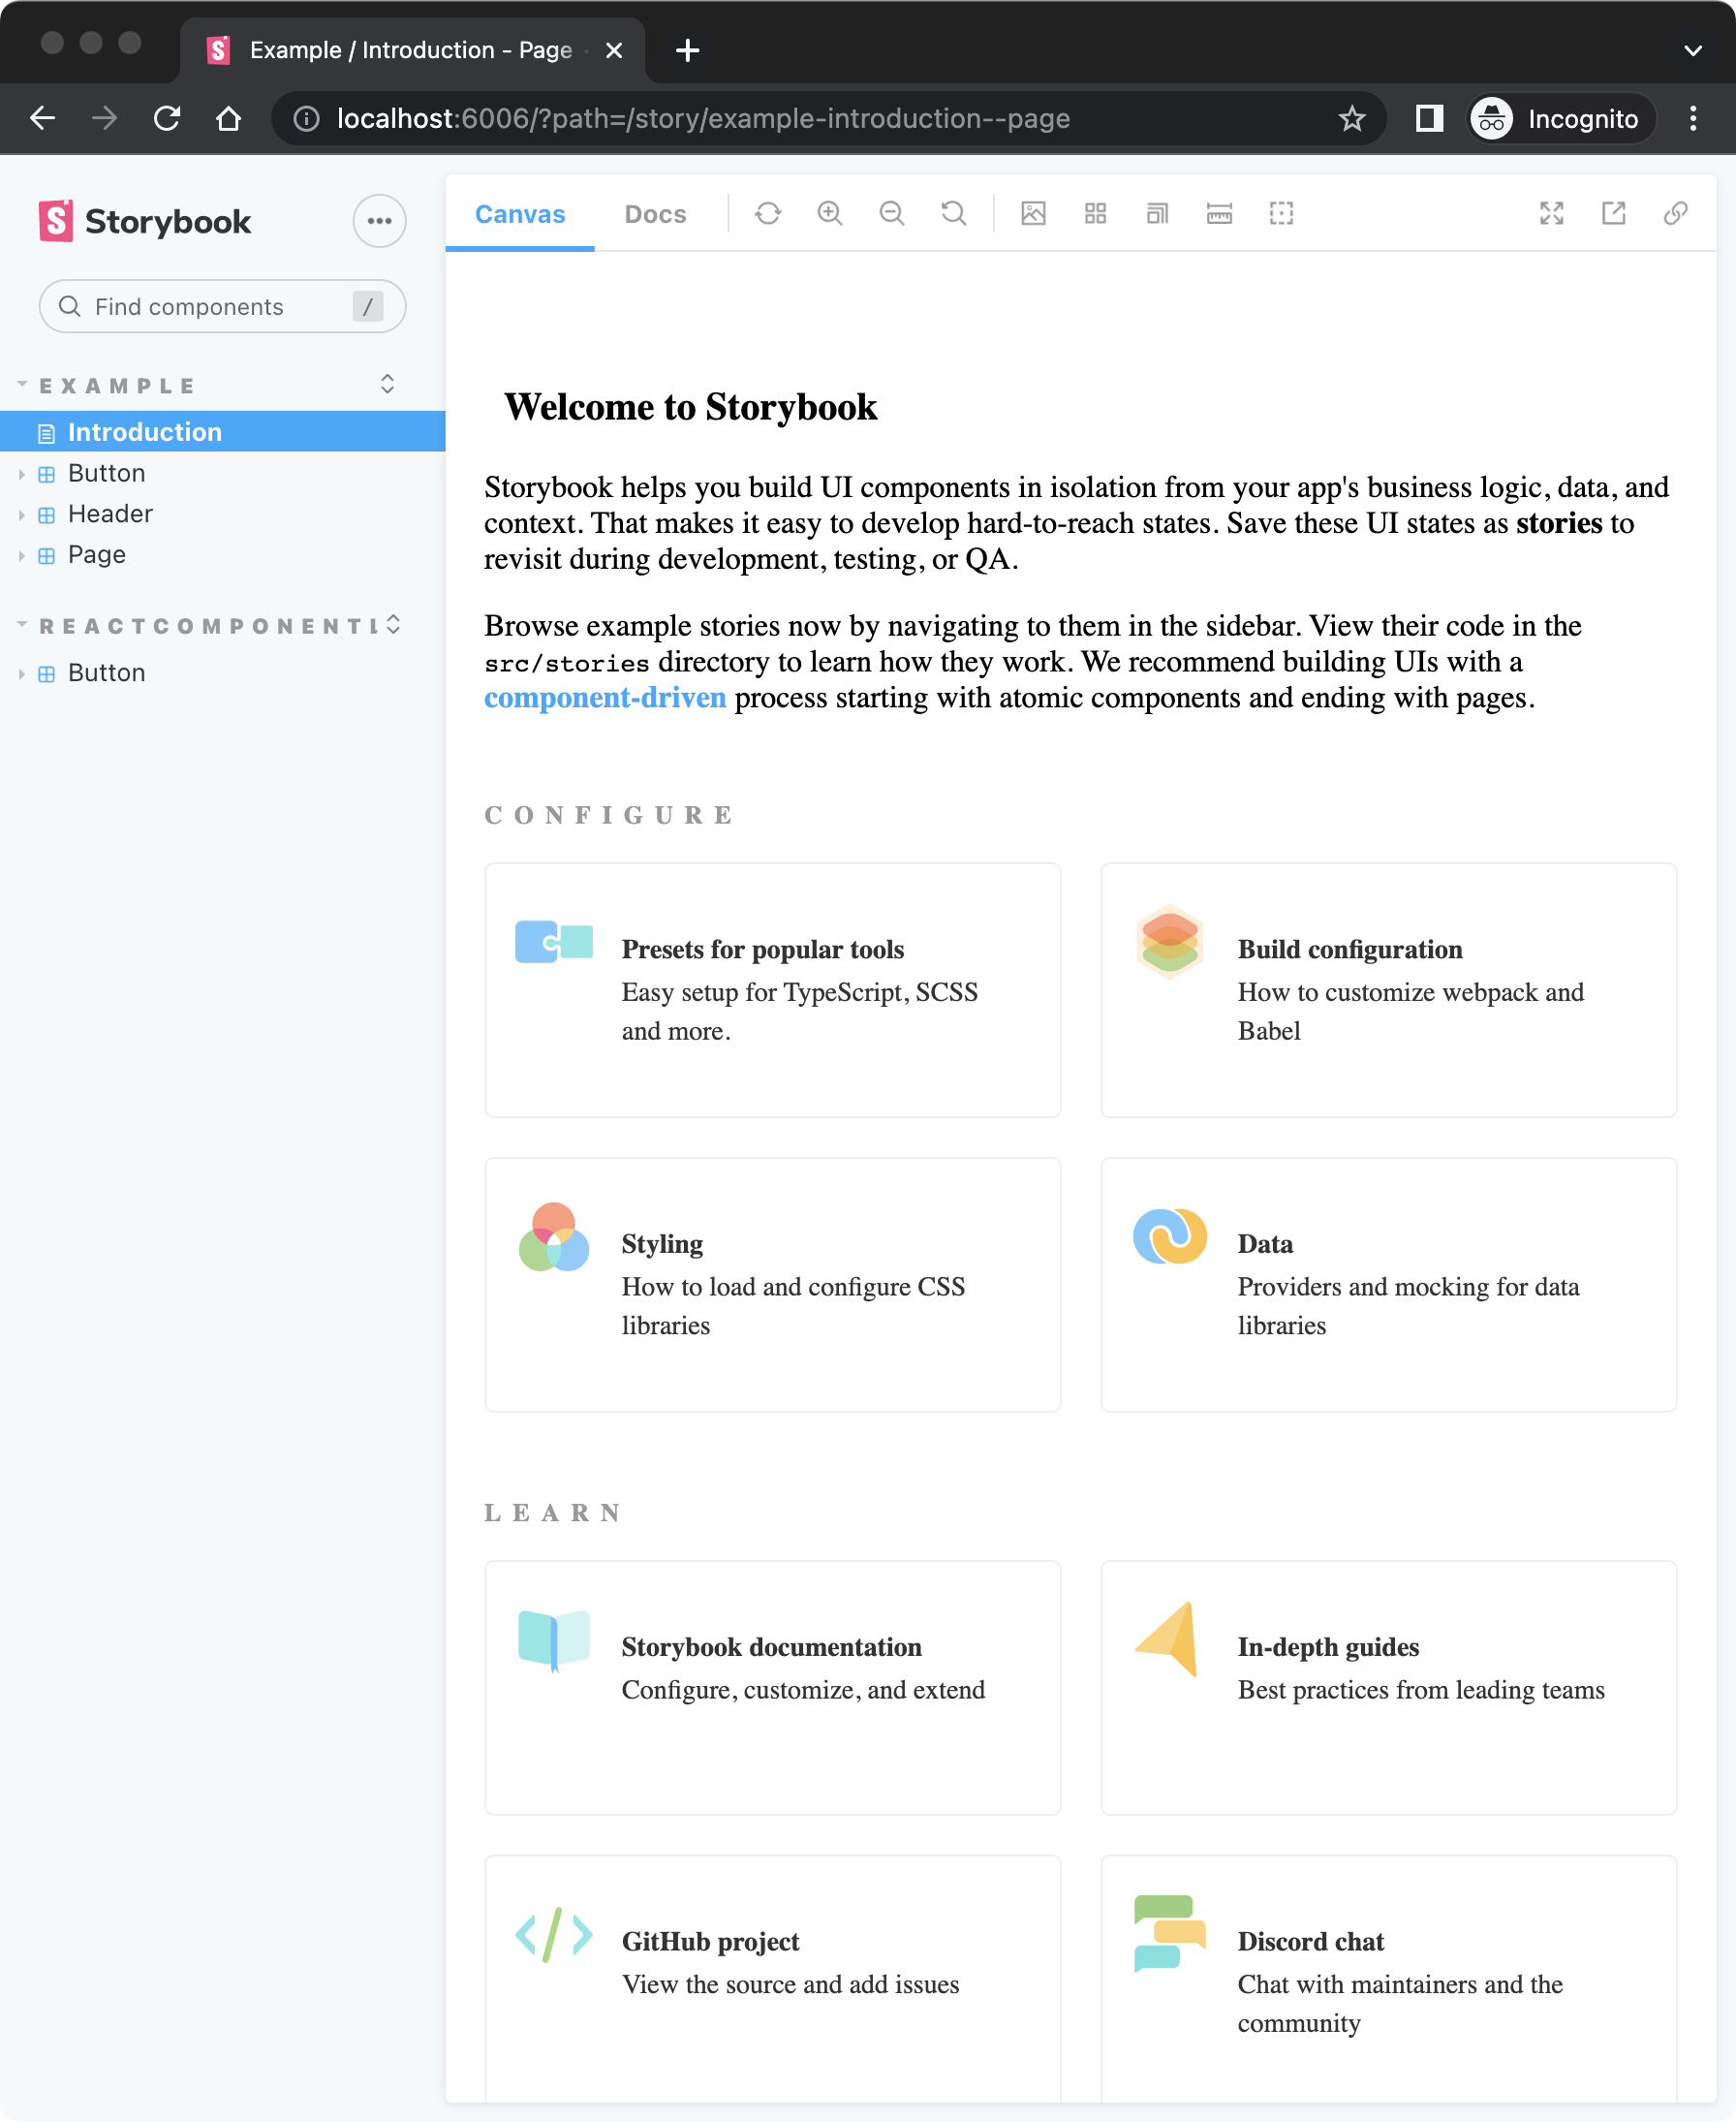Click the Discord chat bubbles icon
The width and height of the screenshot is (1736, 2122).
[x=1169, y=1933]
